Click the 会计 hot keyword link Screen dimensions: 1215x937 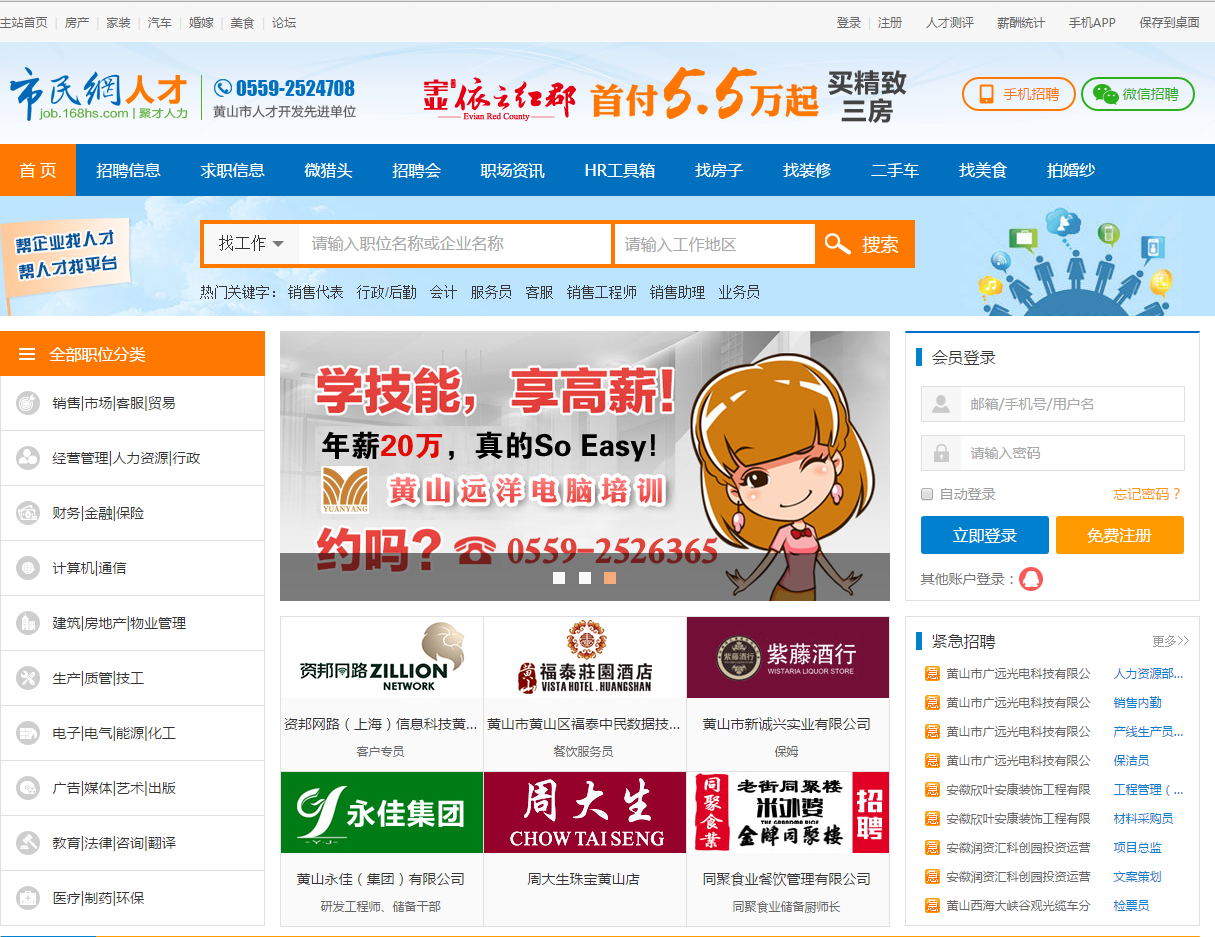click(x=443, y=292)
